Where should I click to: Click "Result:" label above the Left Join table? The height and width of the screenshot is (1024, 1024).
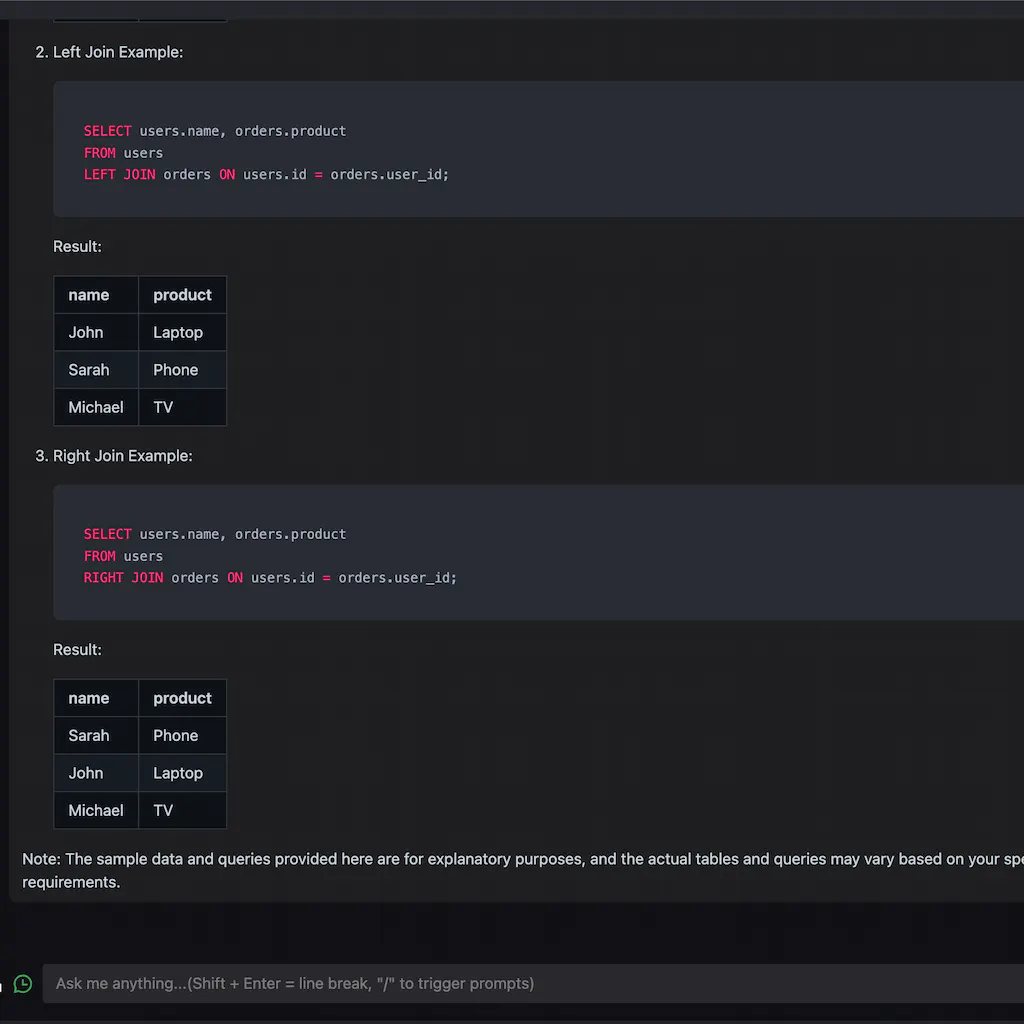(77, 246)
